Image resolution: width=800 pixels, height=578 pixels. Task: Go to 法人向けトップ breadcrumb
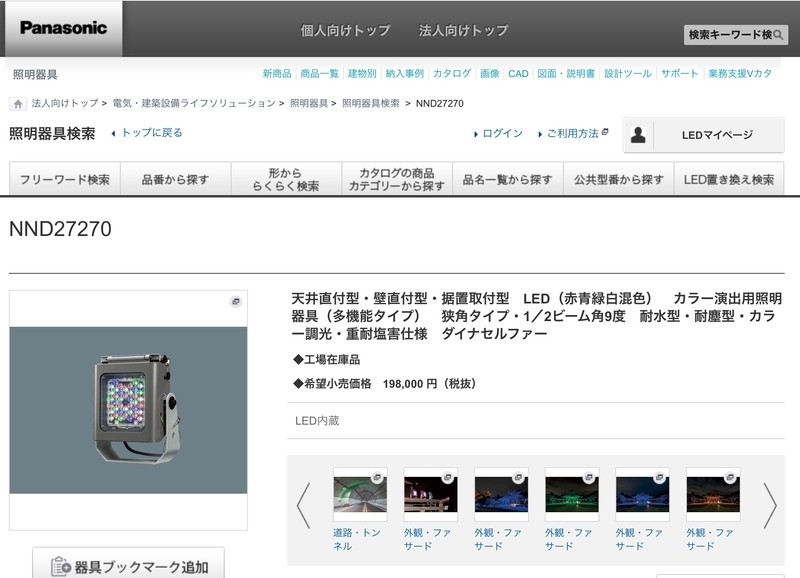tap(65, 103)
